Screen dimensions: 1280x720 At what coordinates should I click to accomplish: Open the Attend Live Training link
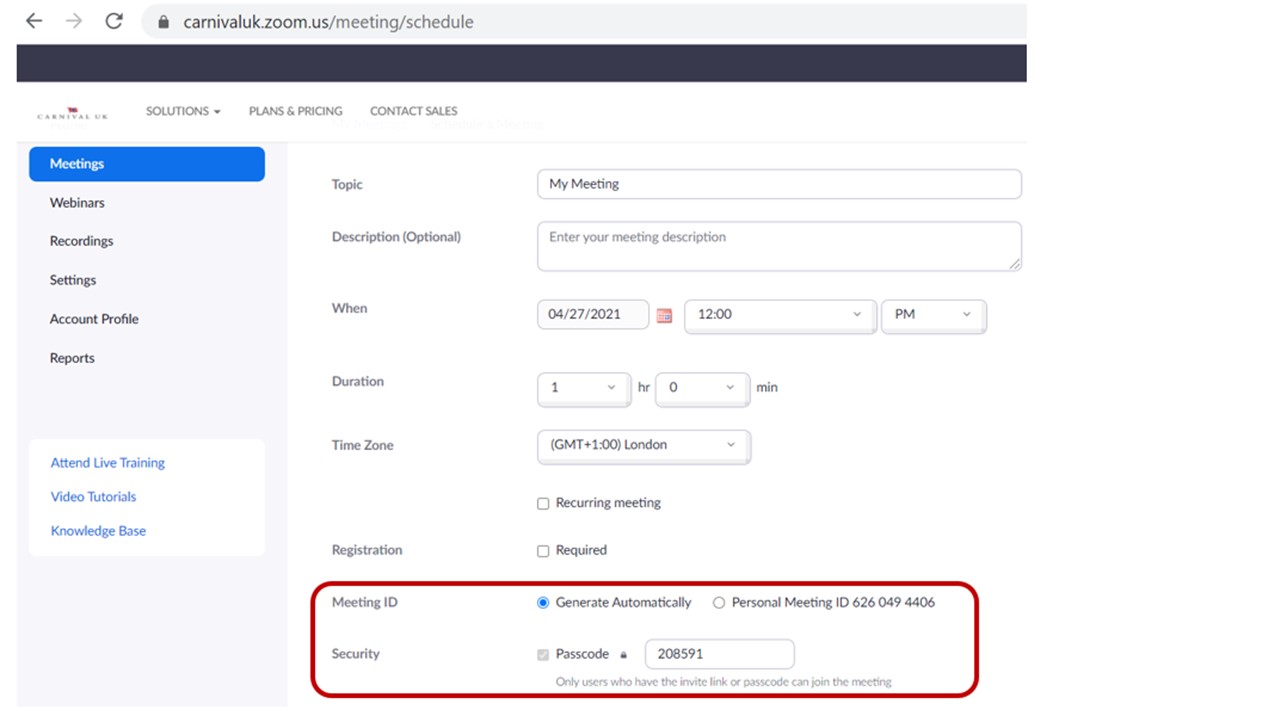click(x=108, y=463)
